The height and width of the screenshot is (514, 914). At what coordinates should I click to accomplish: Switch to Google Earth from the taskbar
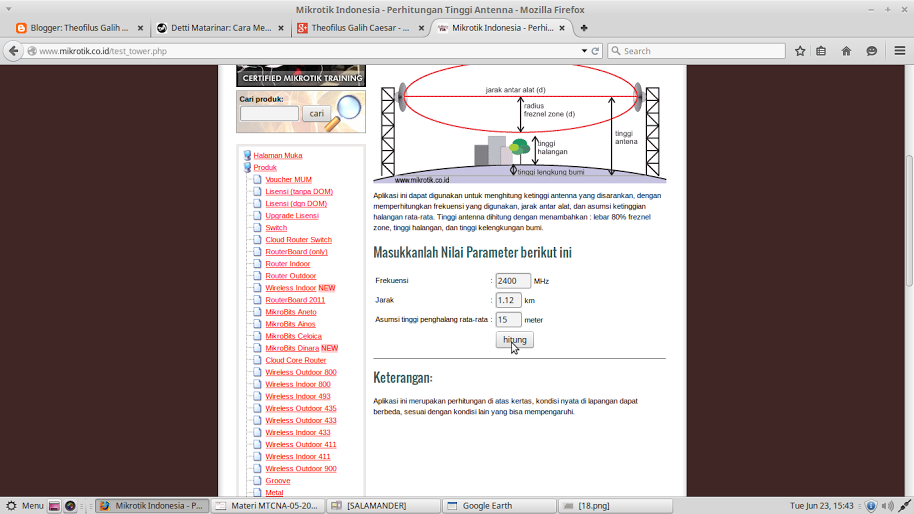point(498,506)
